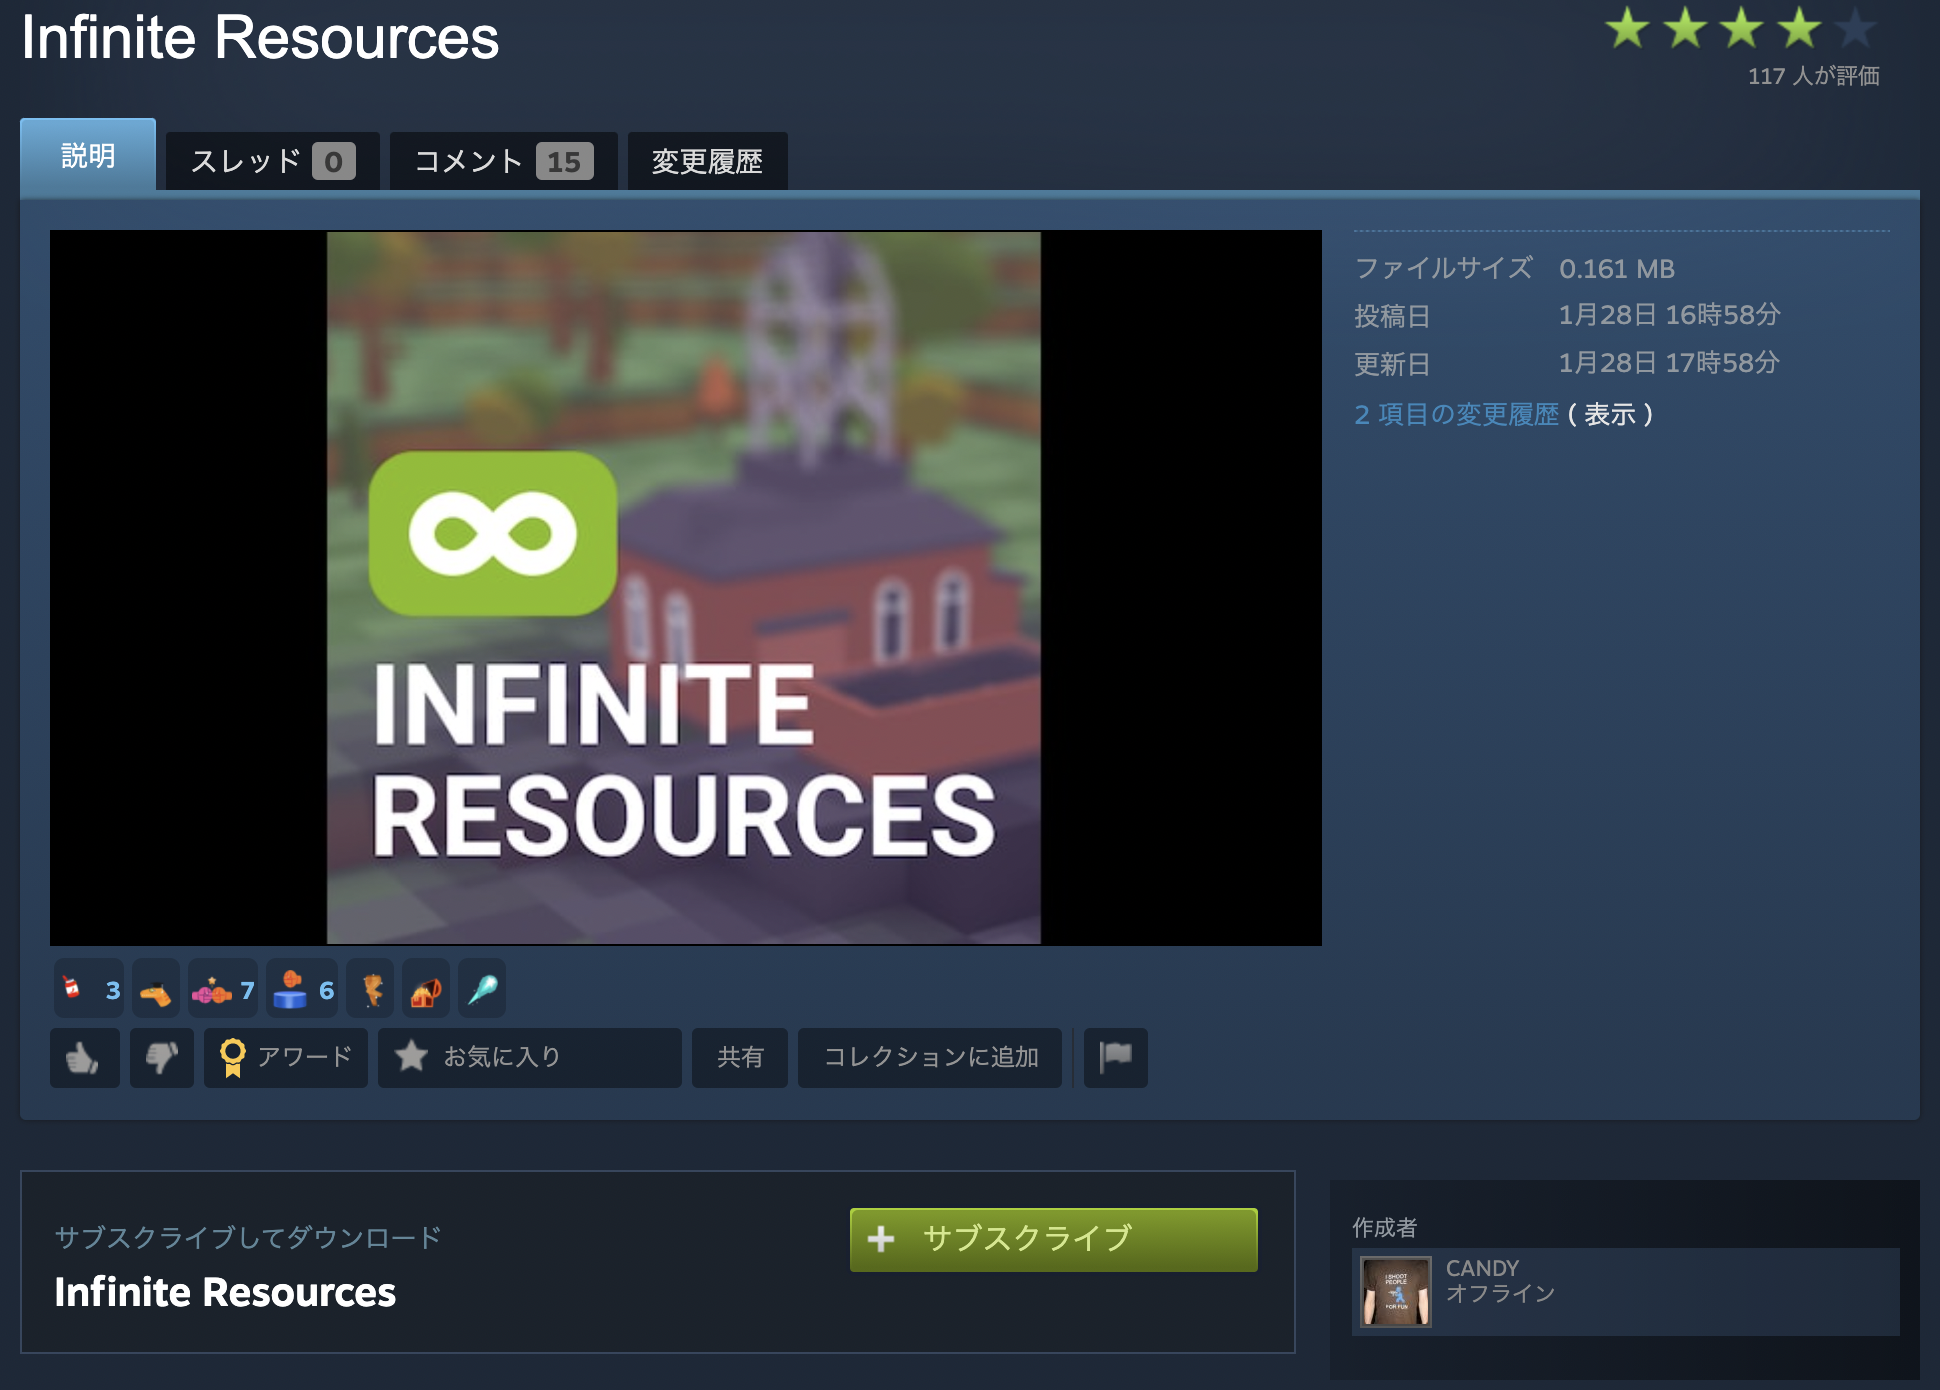The height and width of the screenshot is (1390, 1940).
Task: Click the サブスクライブしてダウンロード heading
Action: pos(248,1237)
